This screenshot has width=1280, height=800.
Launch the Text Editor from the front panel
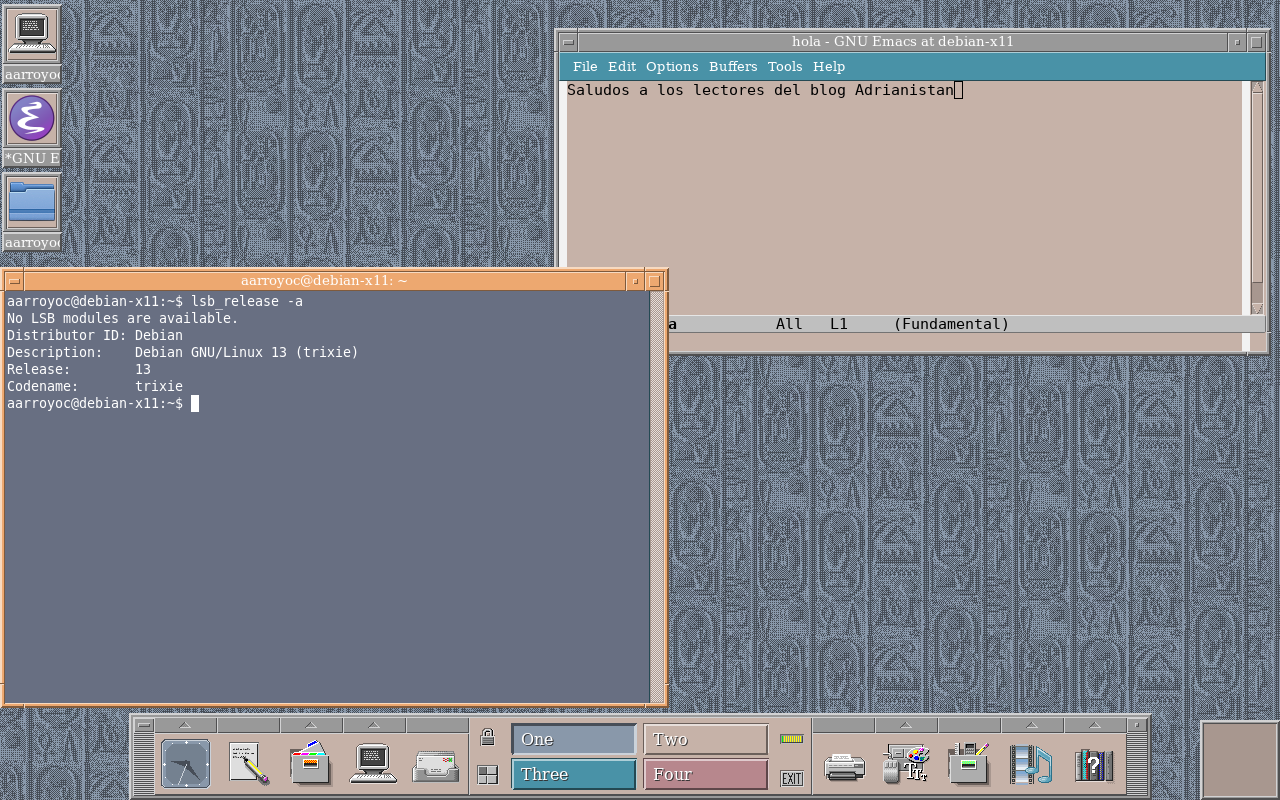tap(248, 765)
